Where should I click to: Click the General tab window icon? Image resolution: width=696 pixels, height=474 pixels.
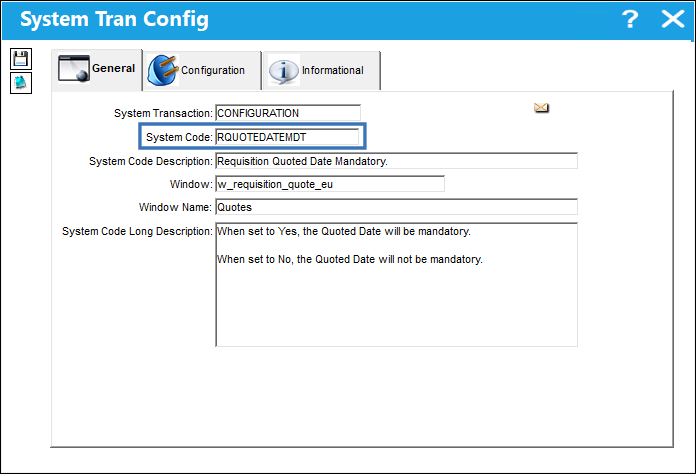tap(74, 69)
